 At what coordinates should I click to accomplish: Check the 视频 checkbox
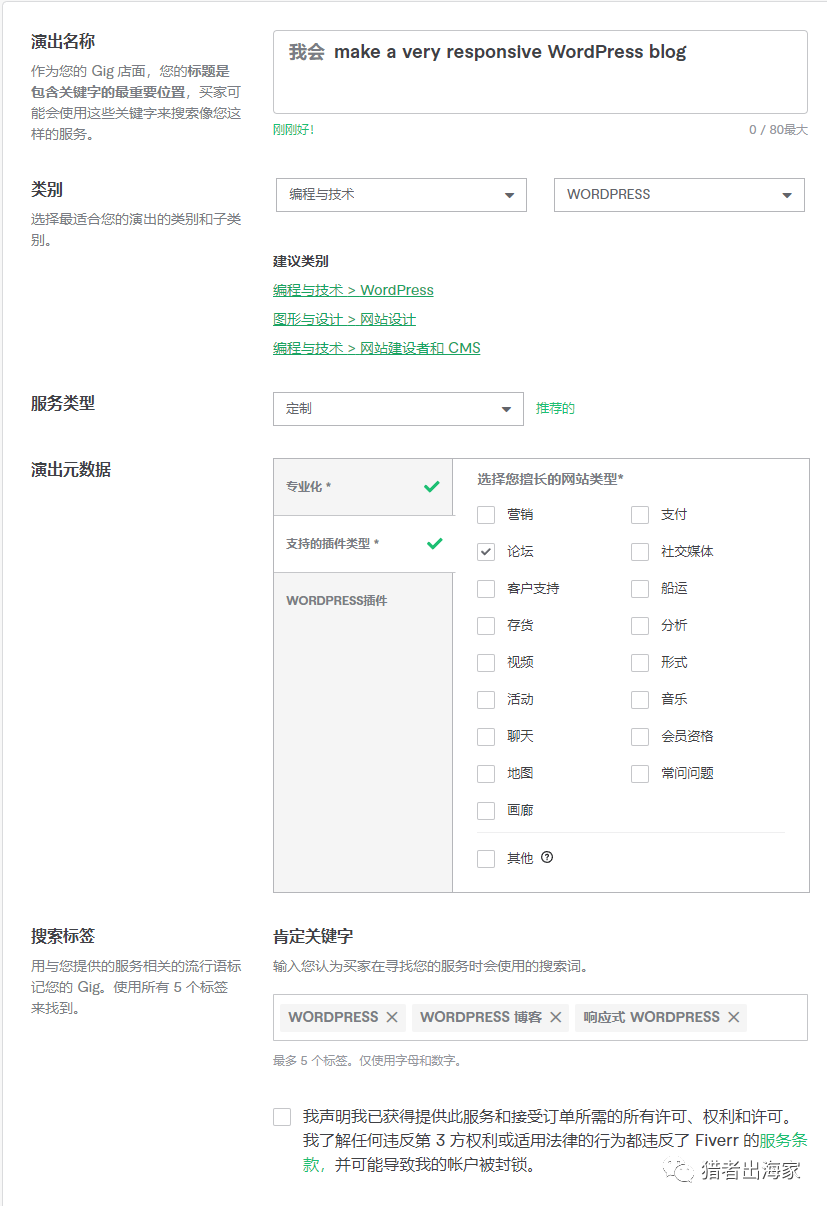[x=486, y=663]
